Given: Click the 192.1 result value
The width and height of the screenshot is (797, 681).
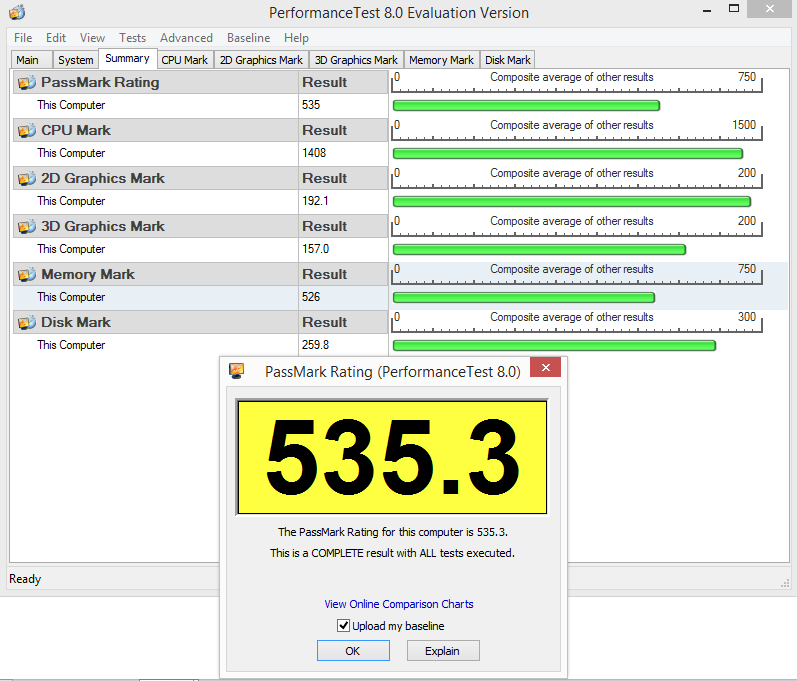Looking at the screenshot, I should [x=315, y=201].
